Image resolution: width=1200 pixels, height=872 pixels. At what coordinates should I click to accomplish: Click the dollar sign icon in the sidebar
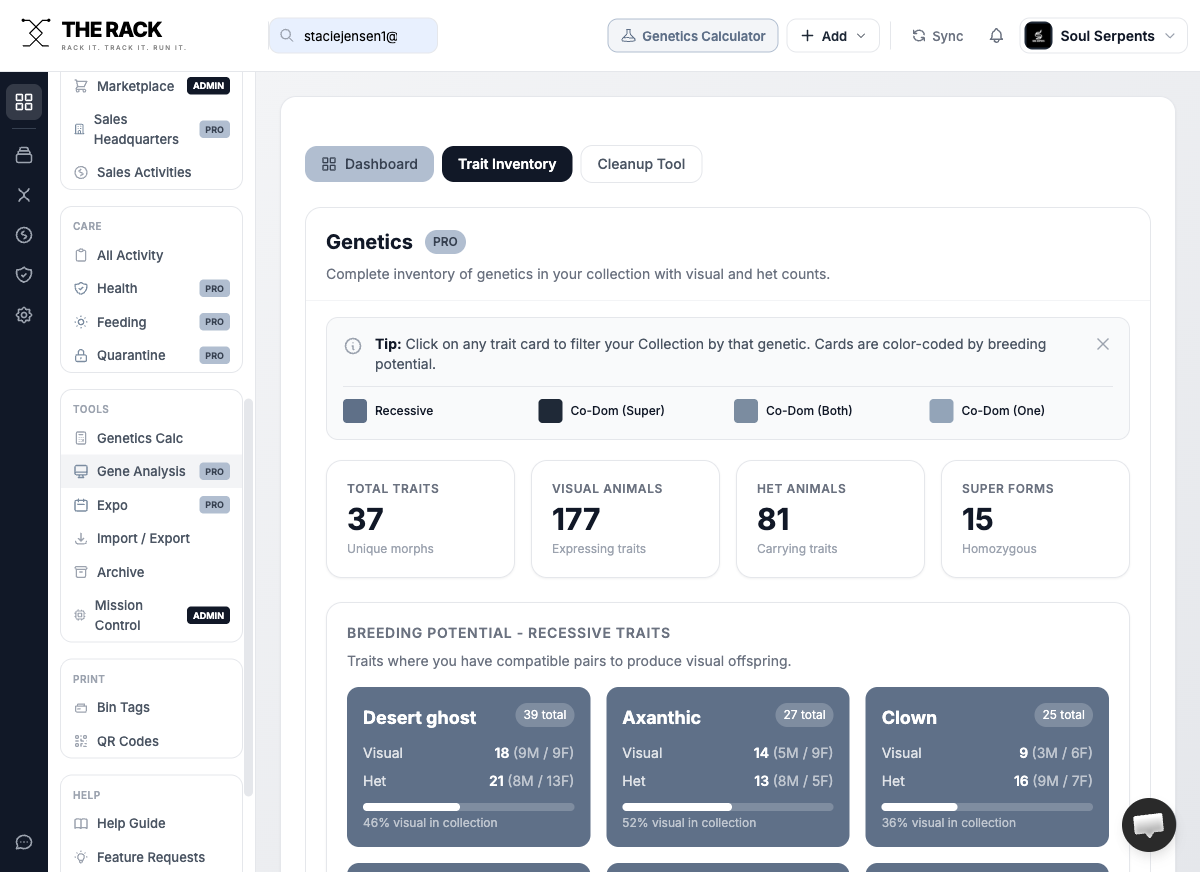24,235
